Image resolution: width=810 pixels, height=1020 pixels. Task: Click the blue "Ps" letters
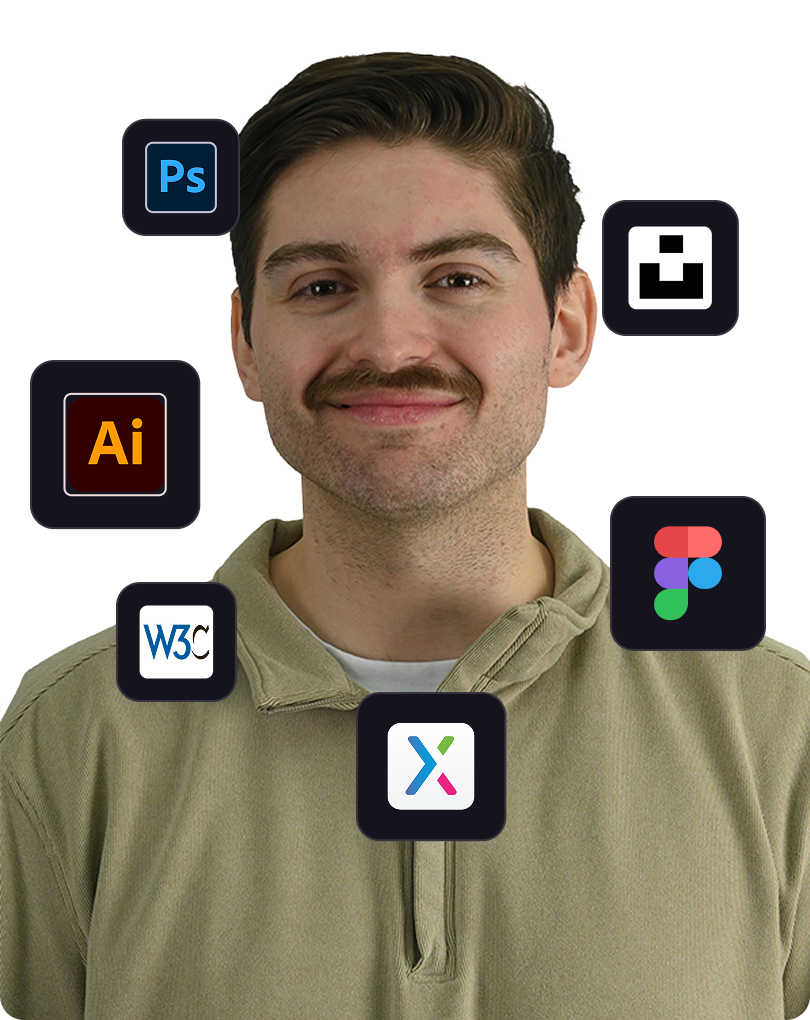pyautogui.click(x=182, y=178)
